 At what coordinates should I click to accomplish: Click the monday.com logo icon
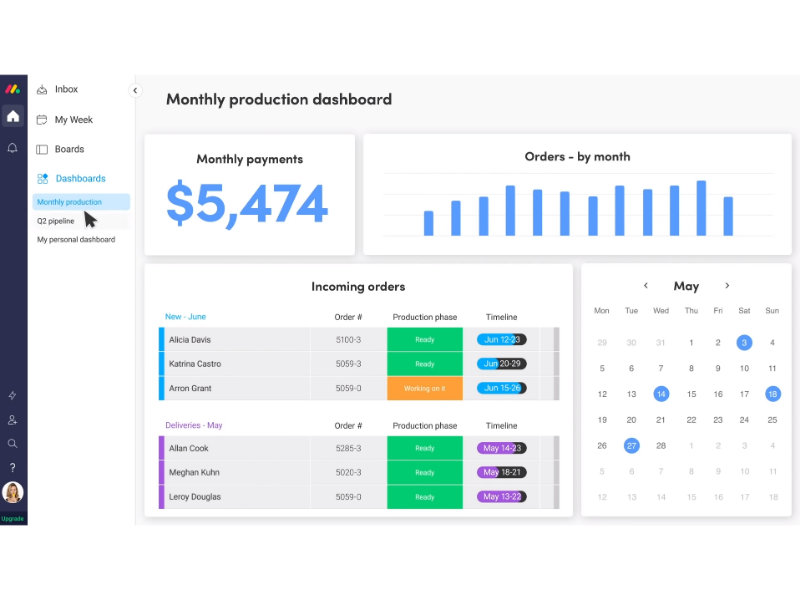(x=13, y=89)
